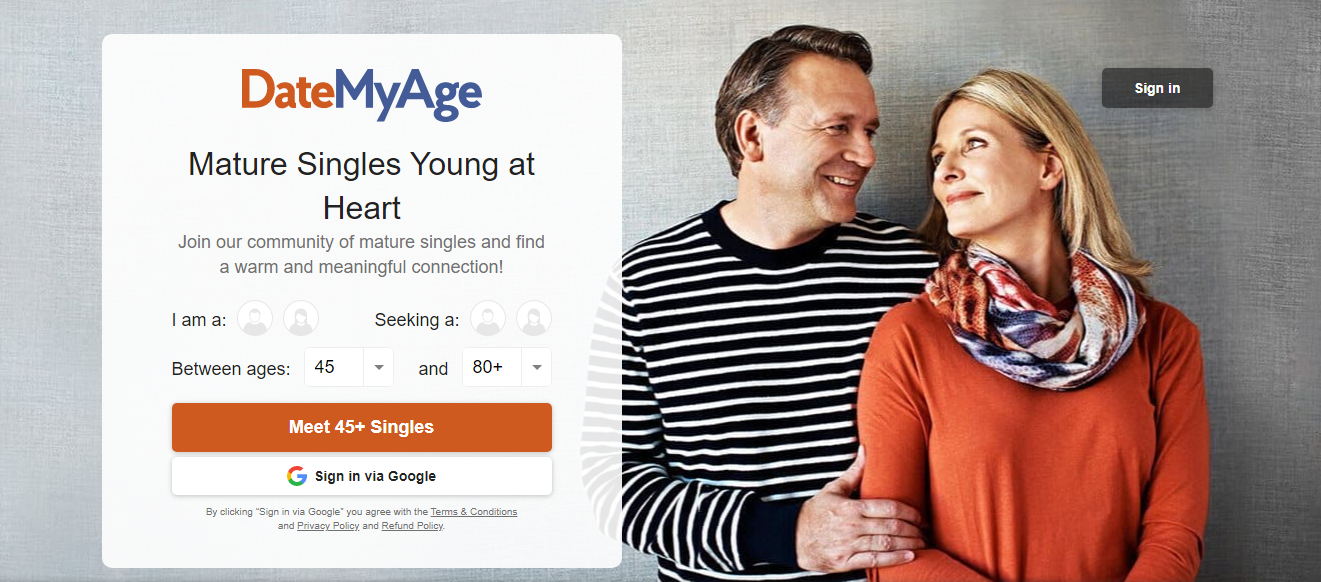Click the Sign in via Google button
The height and width of the screenshot is (582, 1321).
[361, 476]
